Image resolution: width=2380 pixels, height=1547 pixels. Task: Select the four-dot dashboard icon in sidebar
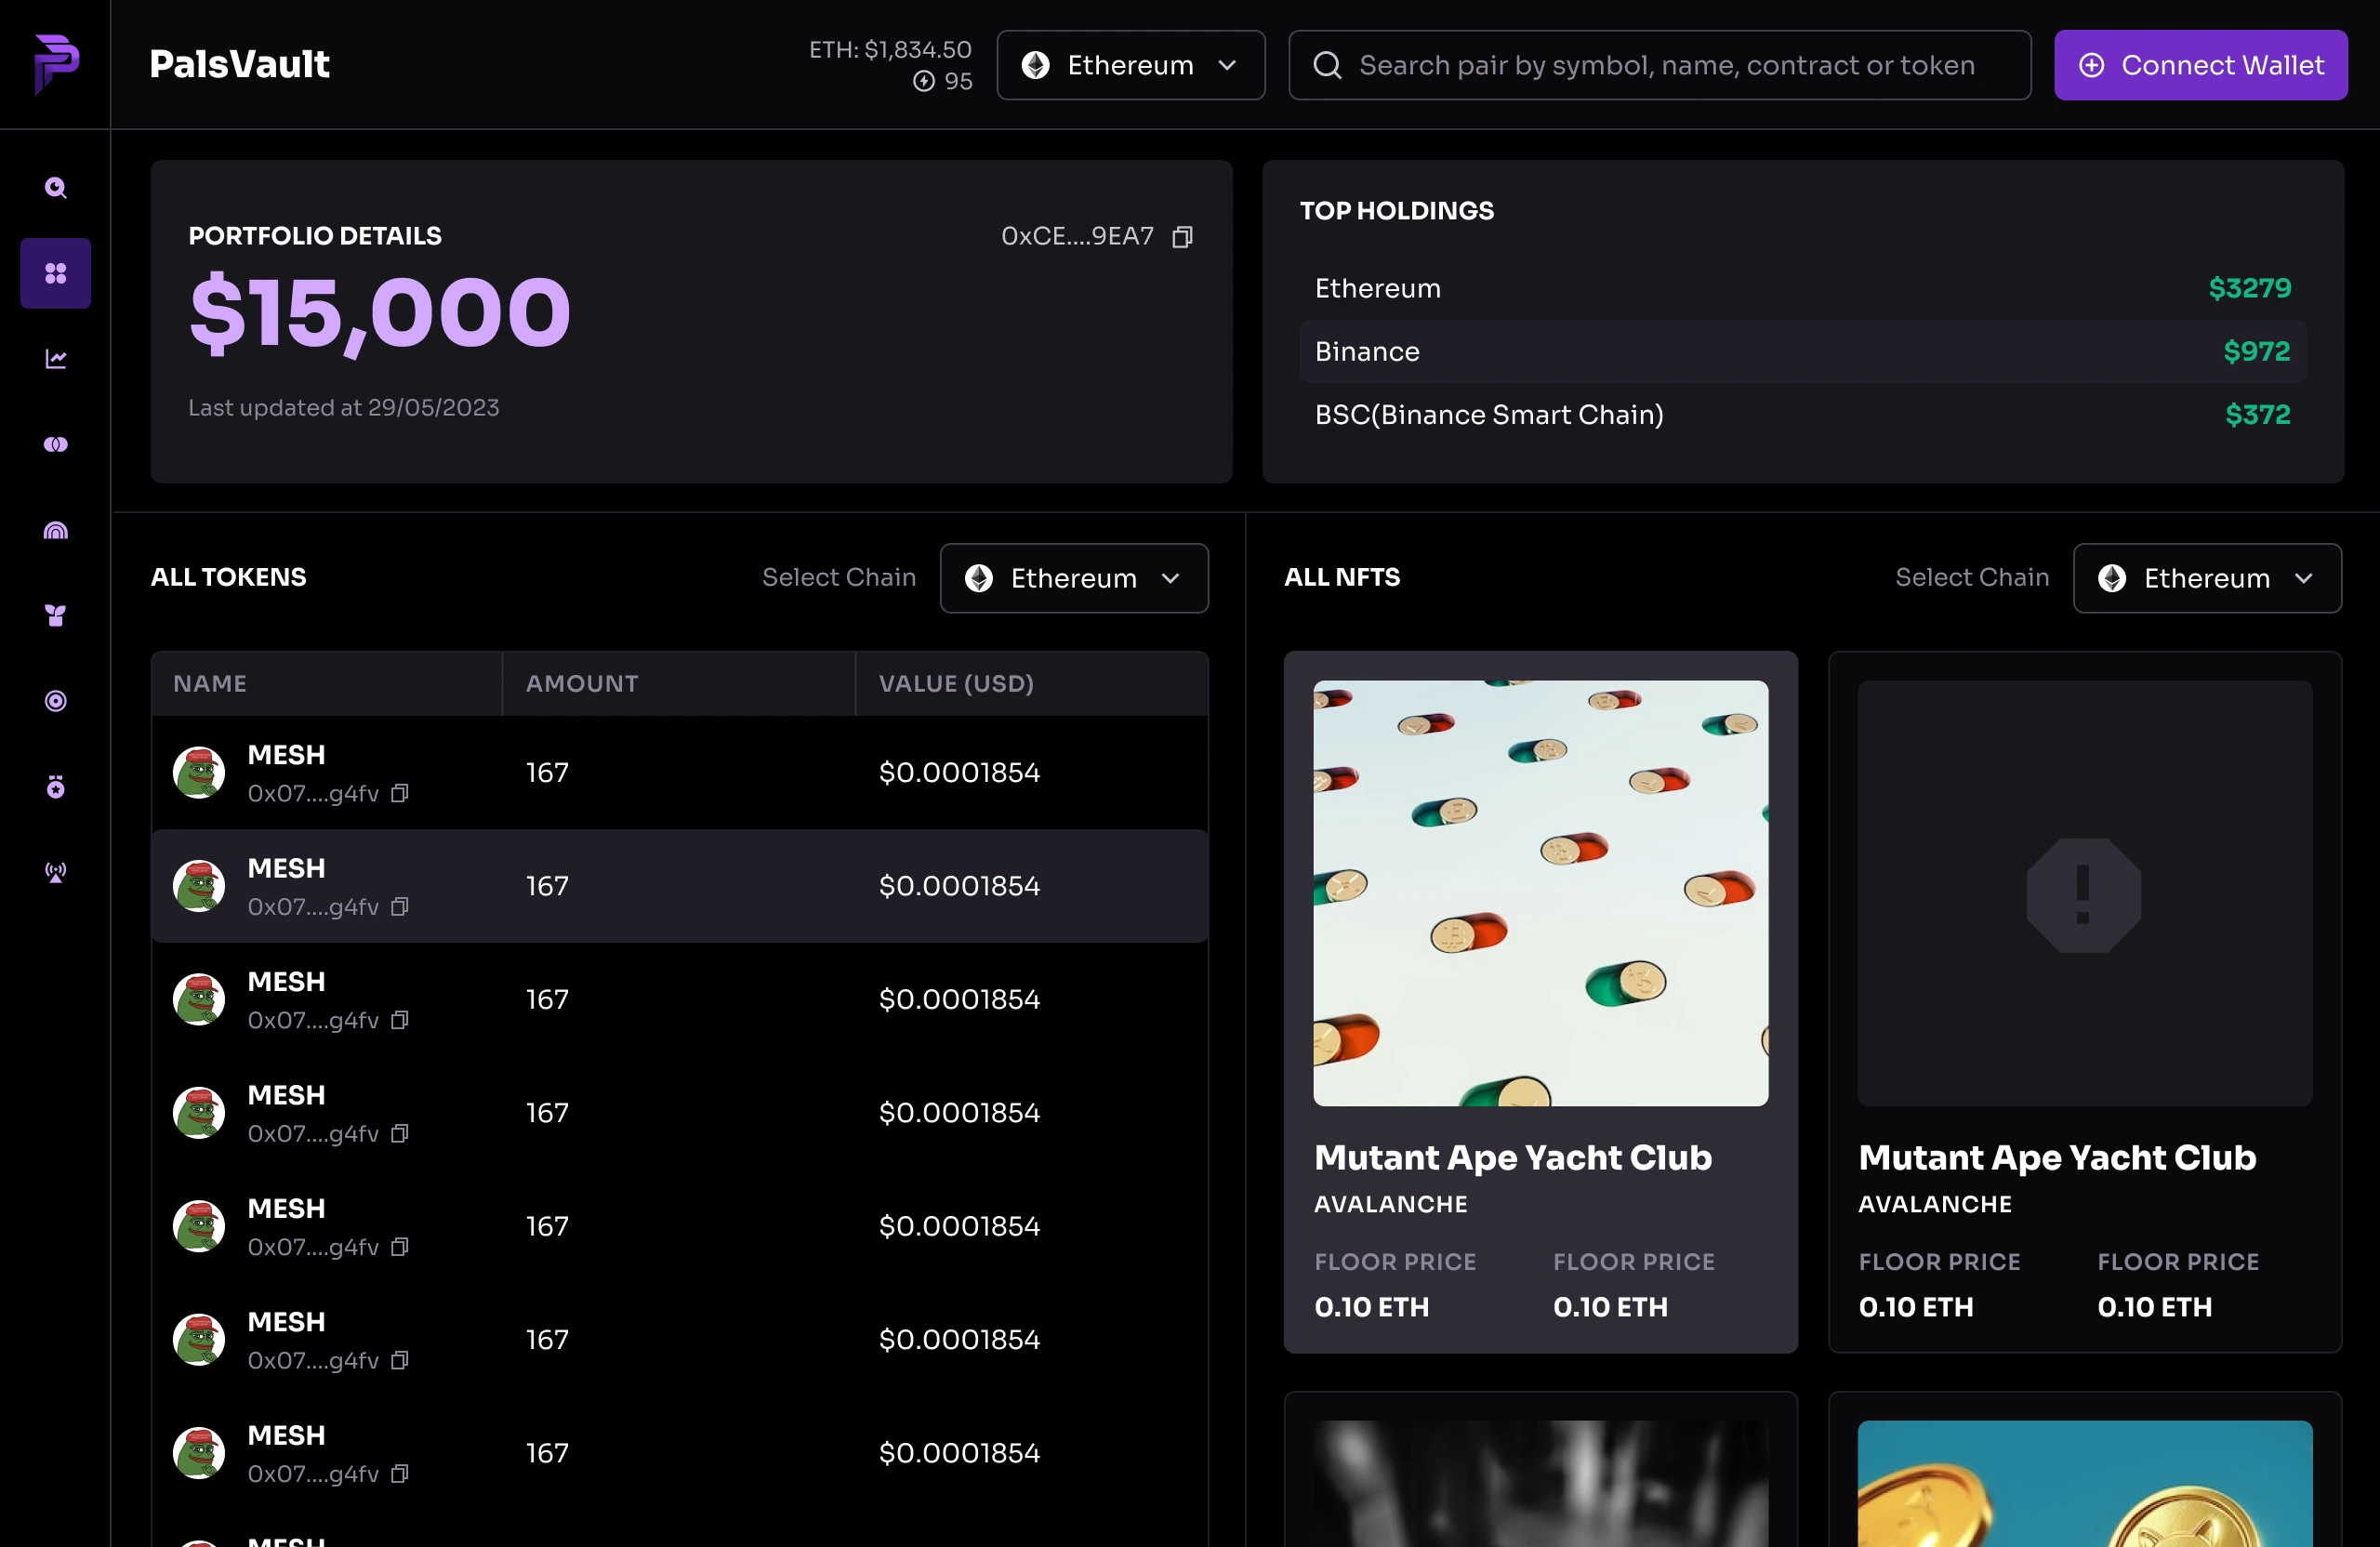56,273
